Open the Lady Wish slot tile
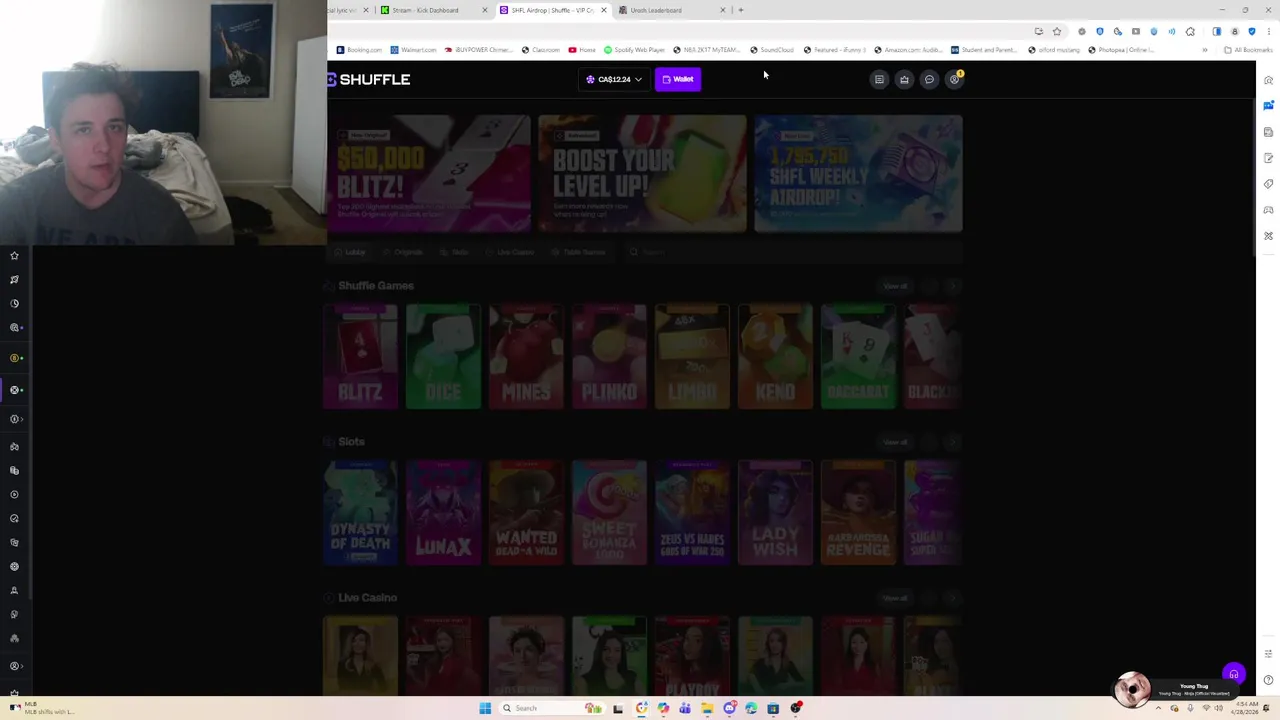The height and width of the screenshot is (720, 1280). coord(775,513)
